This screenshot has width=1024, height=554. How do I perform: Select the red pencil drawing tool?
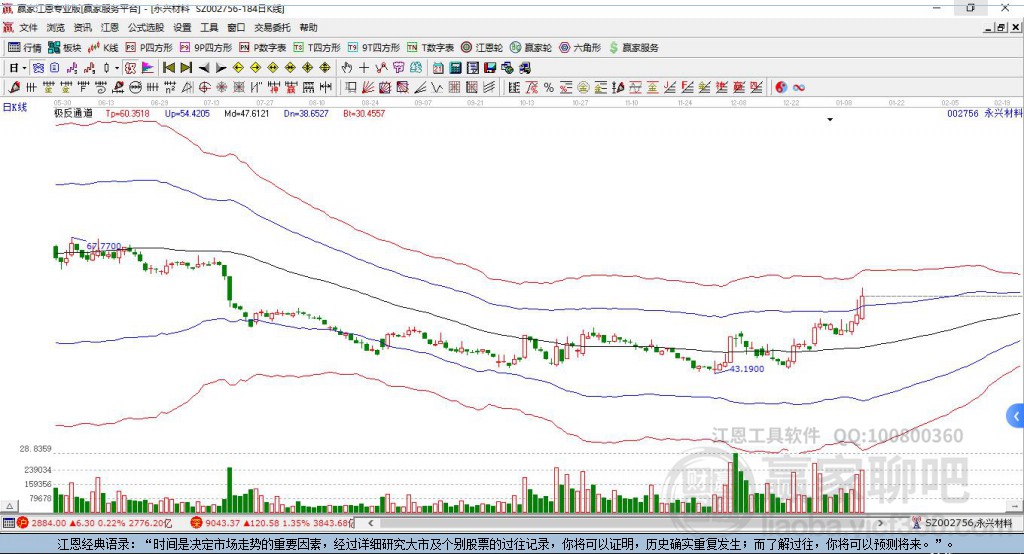[x=14, y=88]
